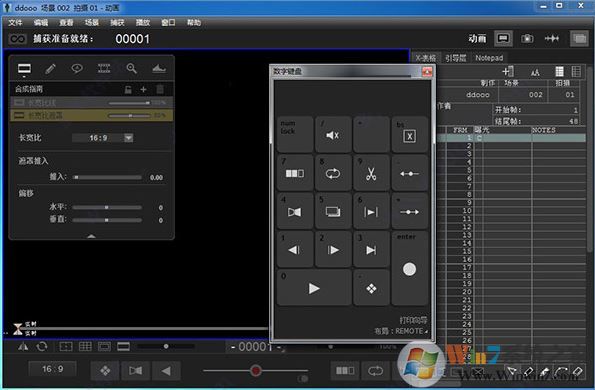Adjust the 水平 offset slider
This screenshot has width=595, height=390.
107,208
